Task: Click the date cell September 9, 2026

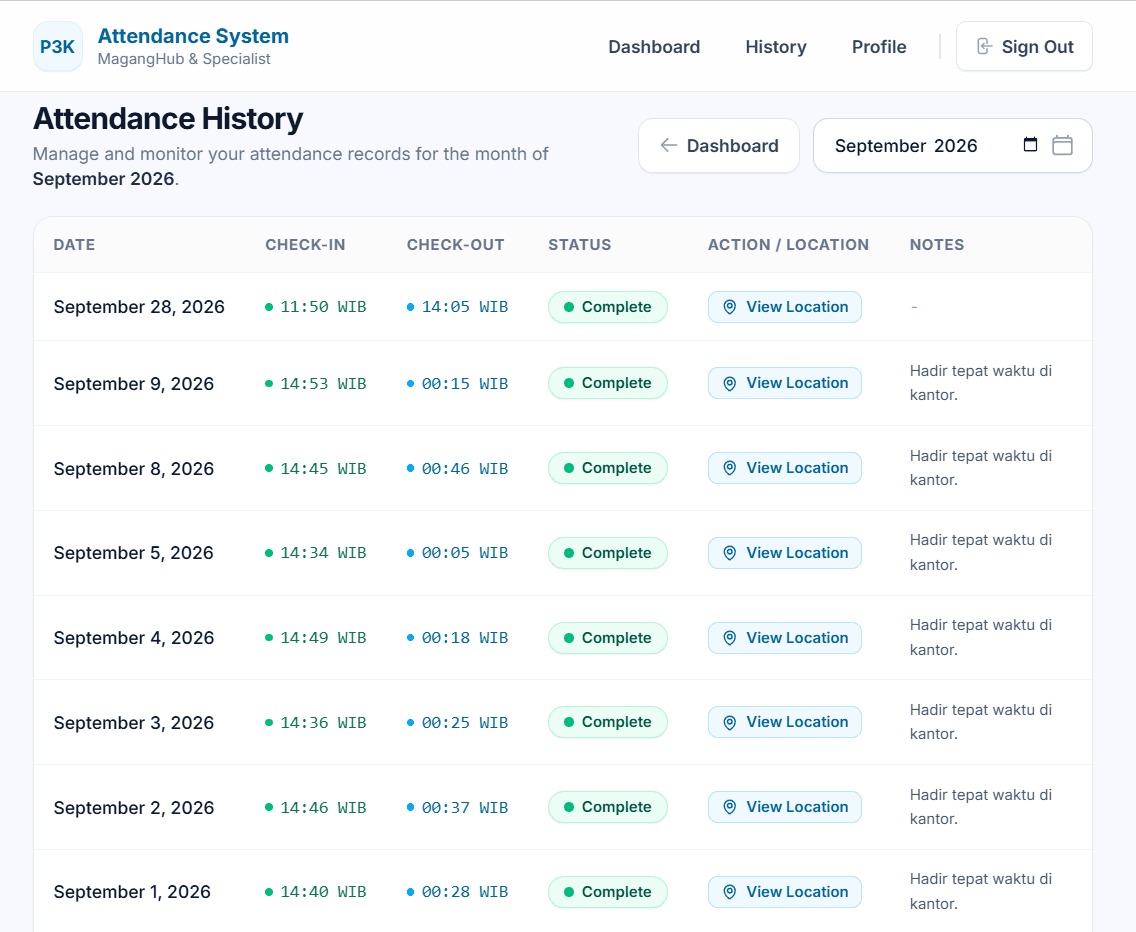Action: click(x=134, y=384)
